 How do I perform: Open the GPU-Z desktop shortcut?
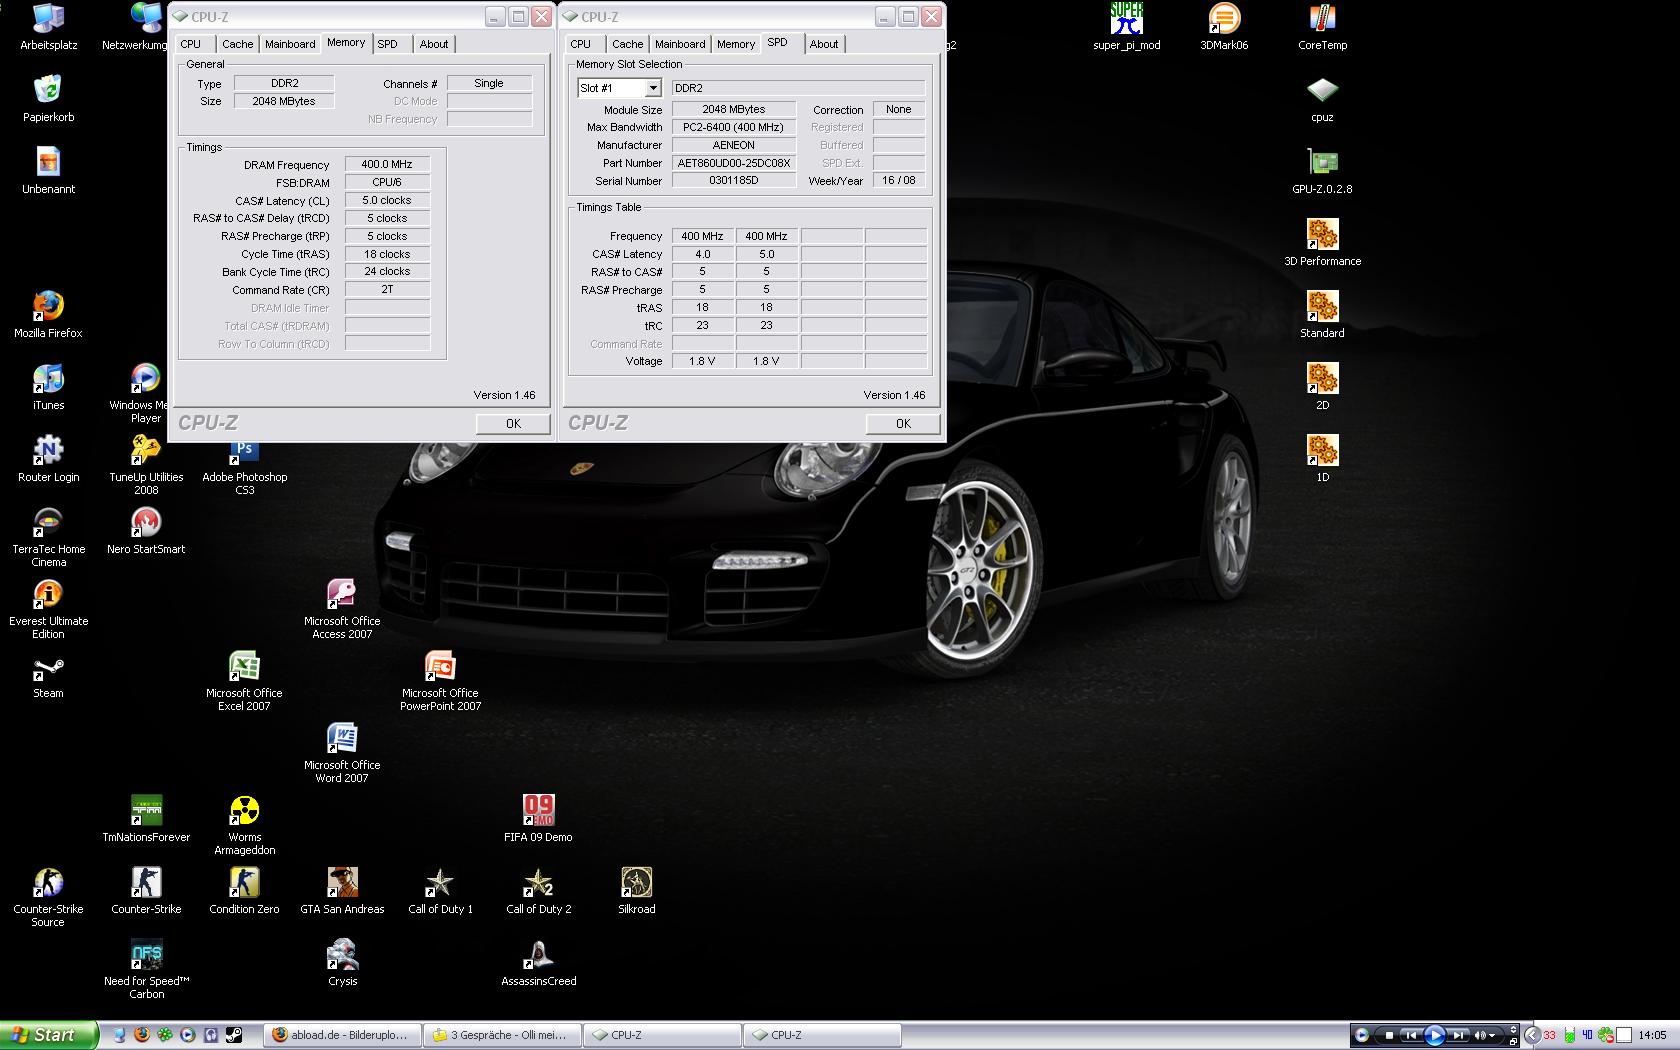(x=1321, y=163)
